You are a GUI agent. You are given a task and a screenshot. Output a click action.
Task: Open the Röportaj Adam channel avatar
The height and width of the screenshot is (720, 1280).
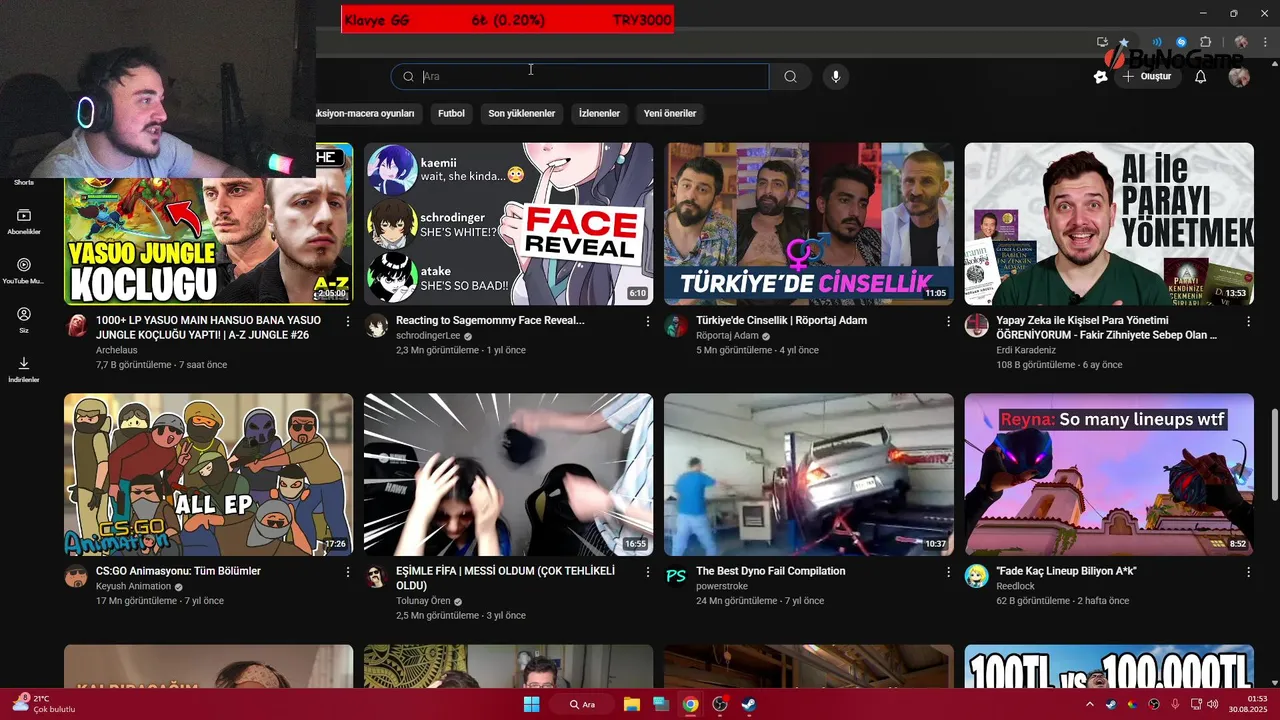click(676, 326)
